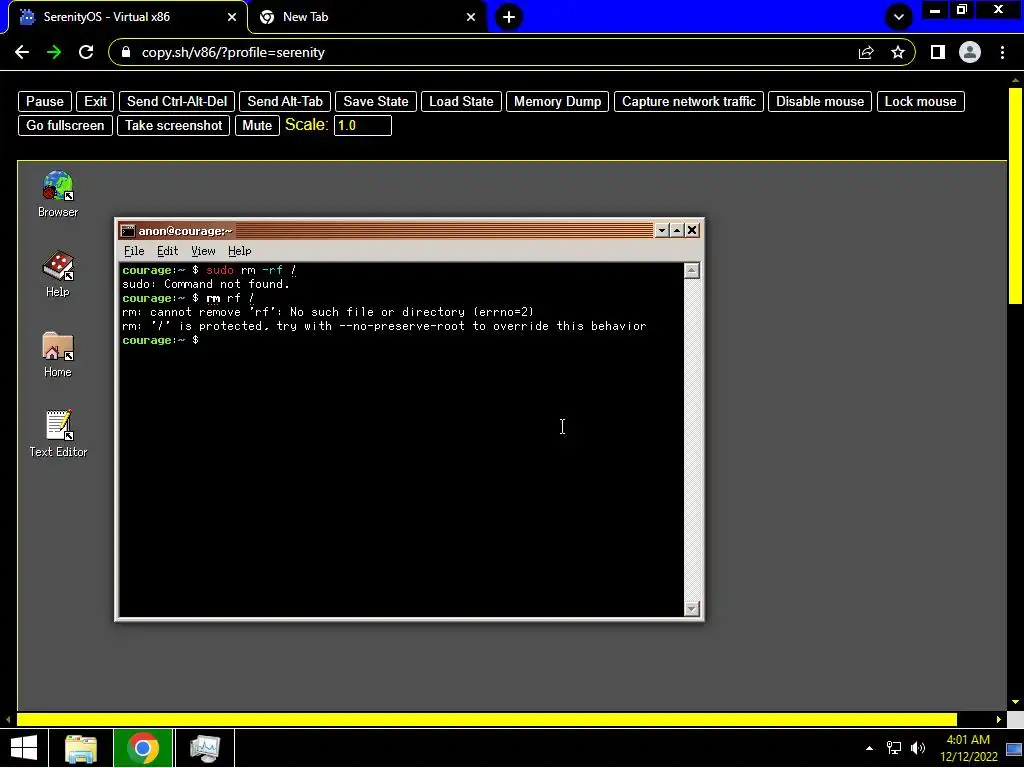1024x768 pixels.
Task: Open the terminal View menu
Action: 203,251
